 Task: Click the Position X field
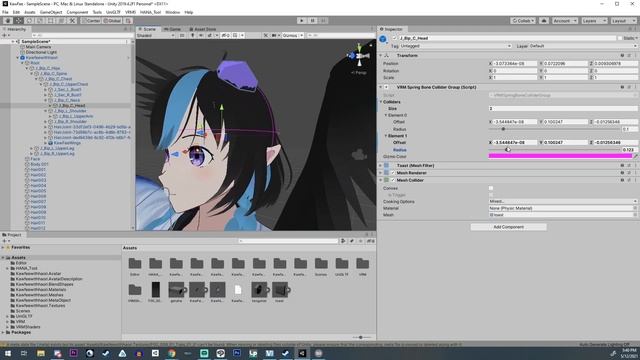(515, 64)
